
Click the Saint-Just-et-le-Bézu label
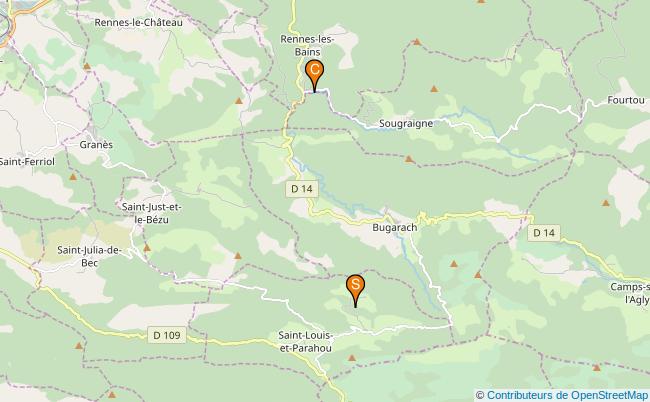click(151, 213)
